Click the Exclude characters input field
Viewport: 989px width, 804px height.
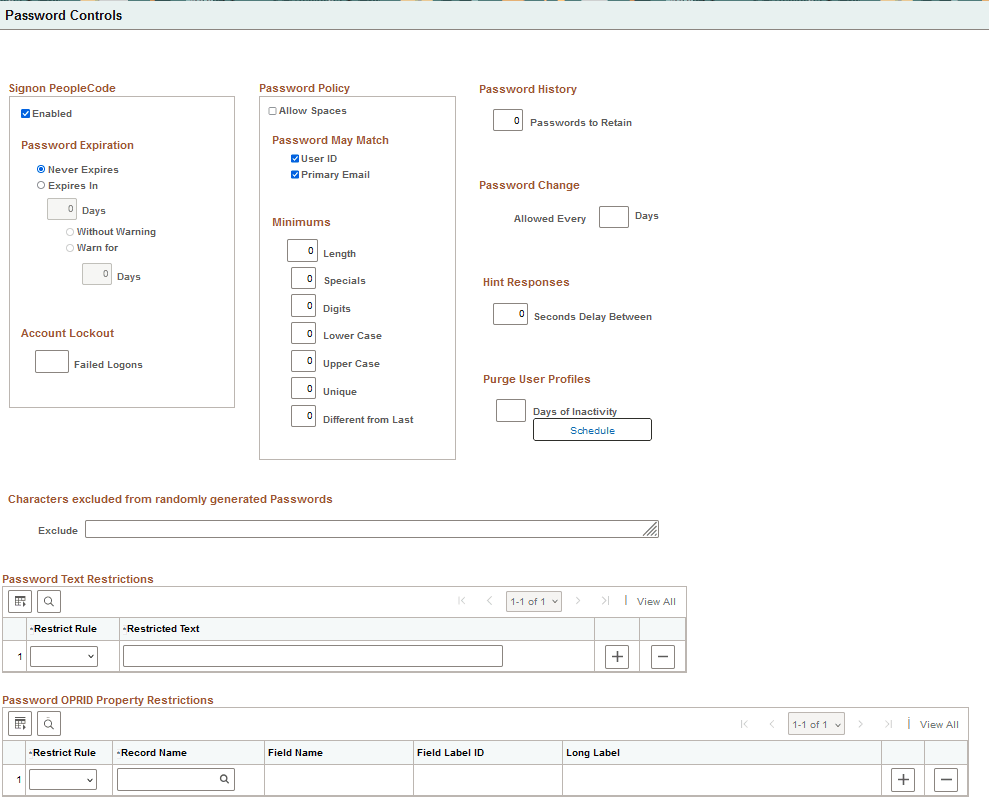370,529
